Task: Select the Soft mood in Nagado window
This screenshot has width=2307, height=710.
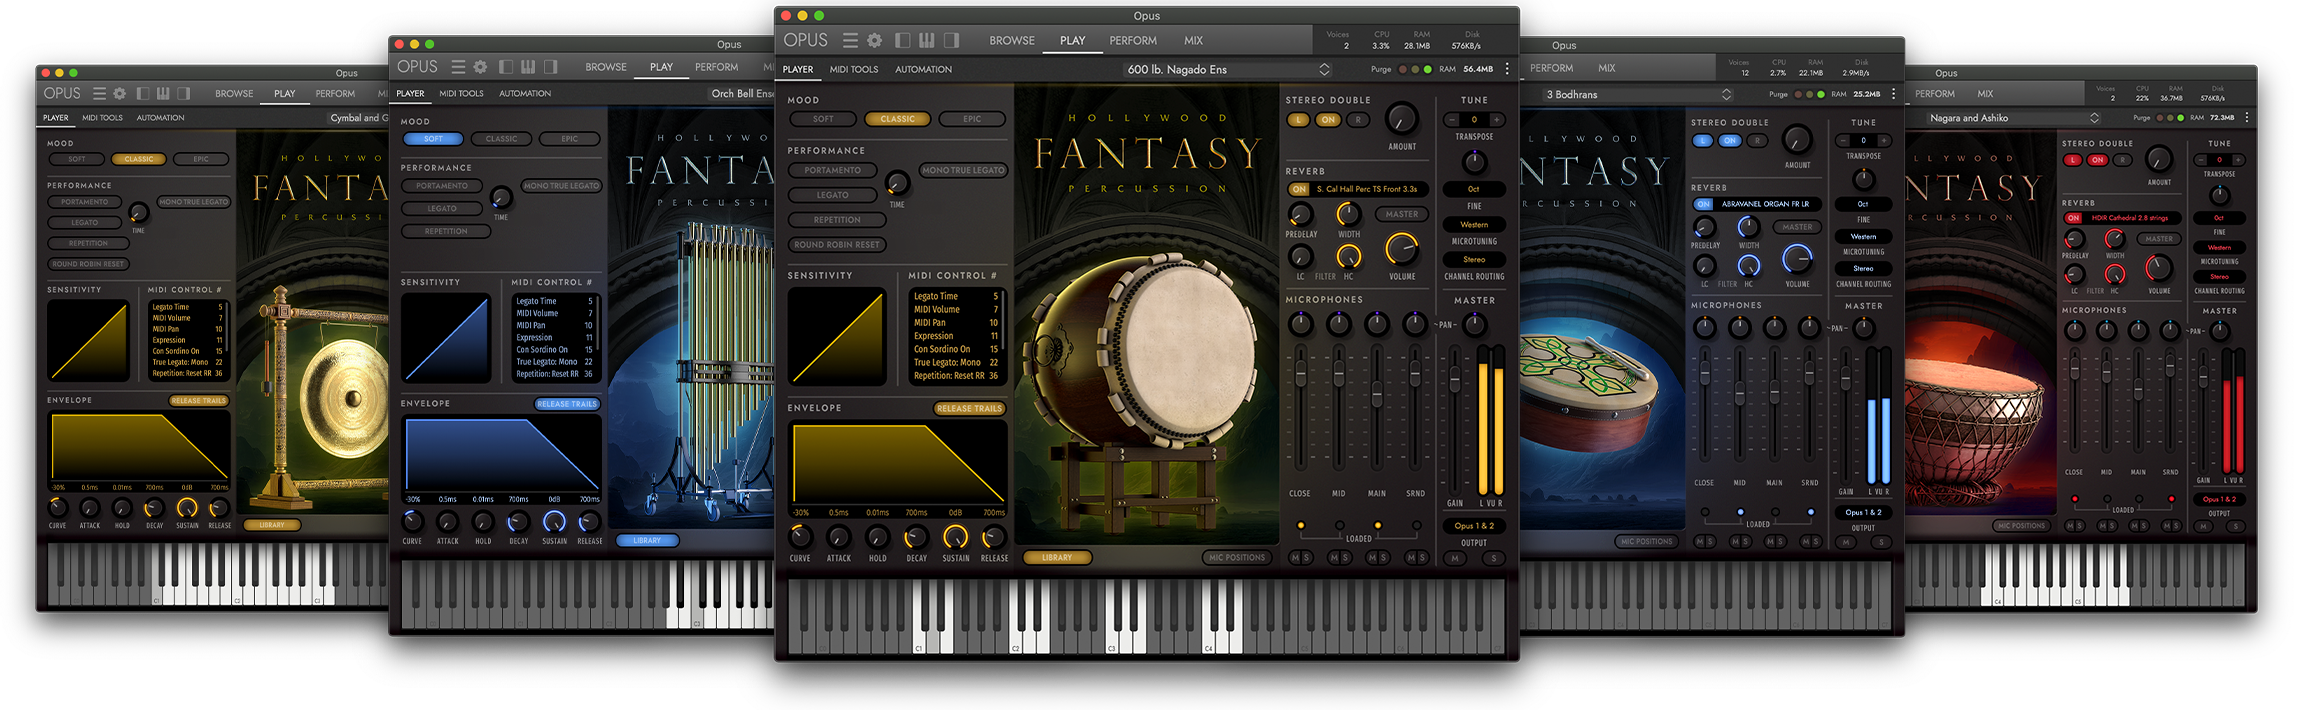Action: point(823,119)
